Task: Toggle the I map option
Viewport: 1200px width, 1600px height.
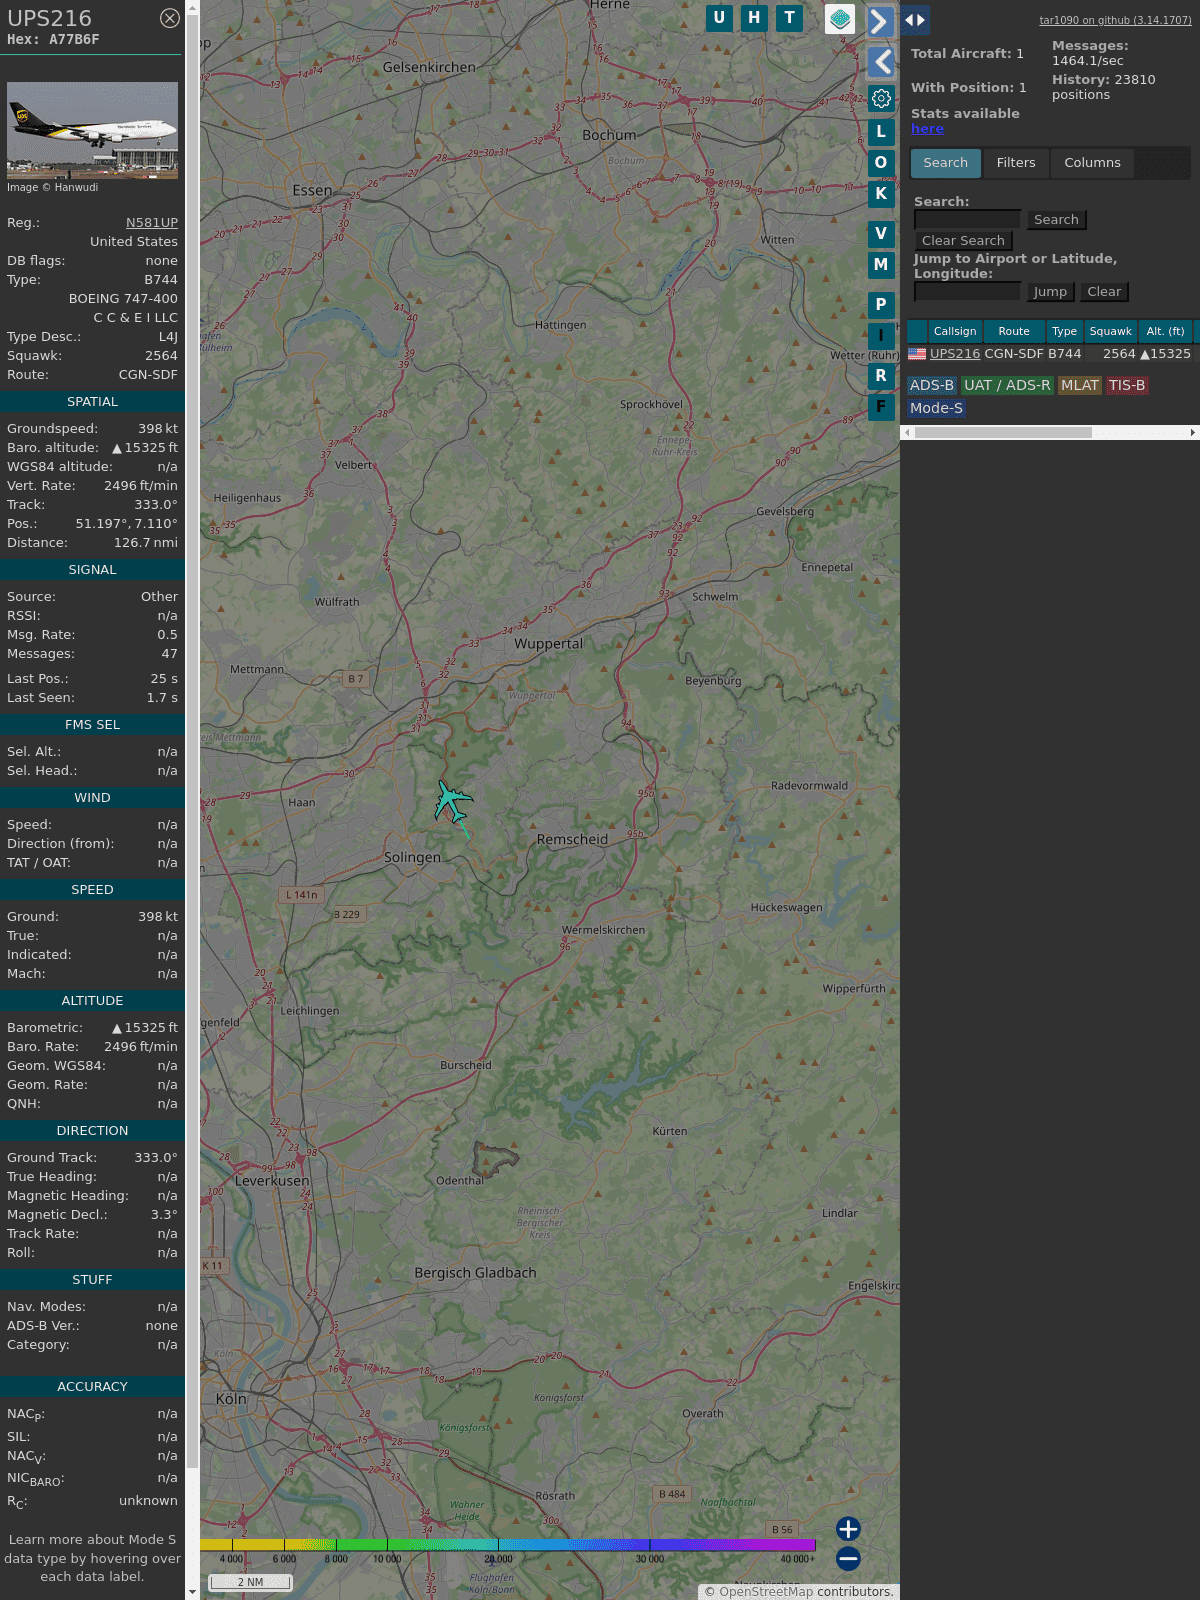Action: (881, 336)
